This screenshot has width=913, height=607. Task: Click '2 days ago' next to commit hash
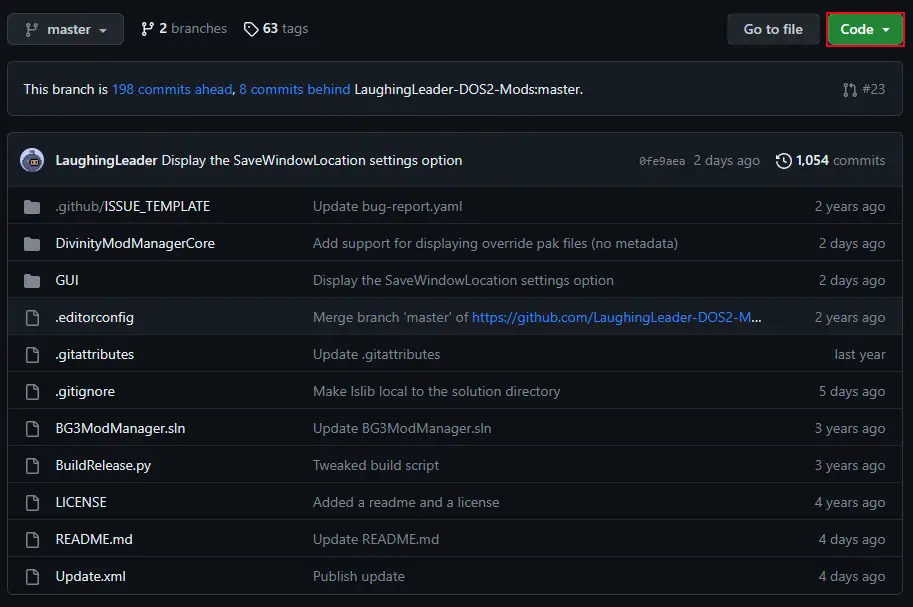tap(726, 160)
